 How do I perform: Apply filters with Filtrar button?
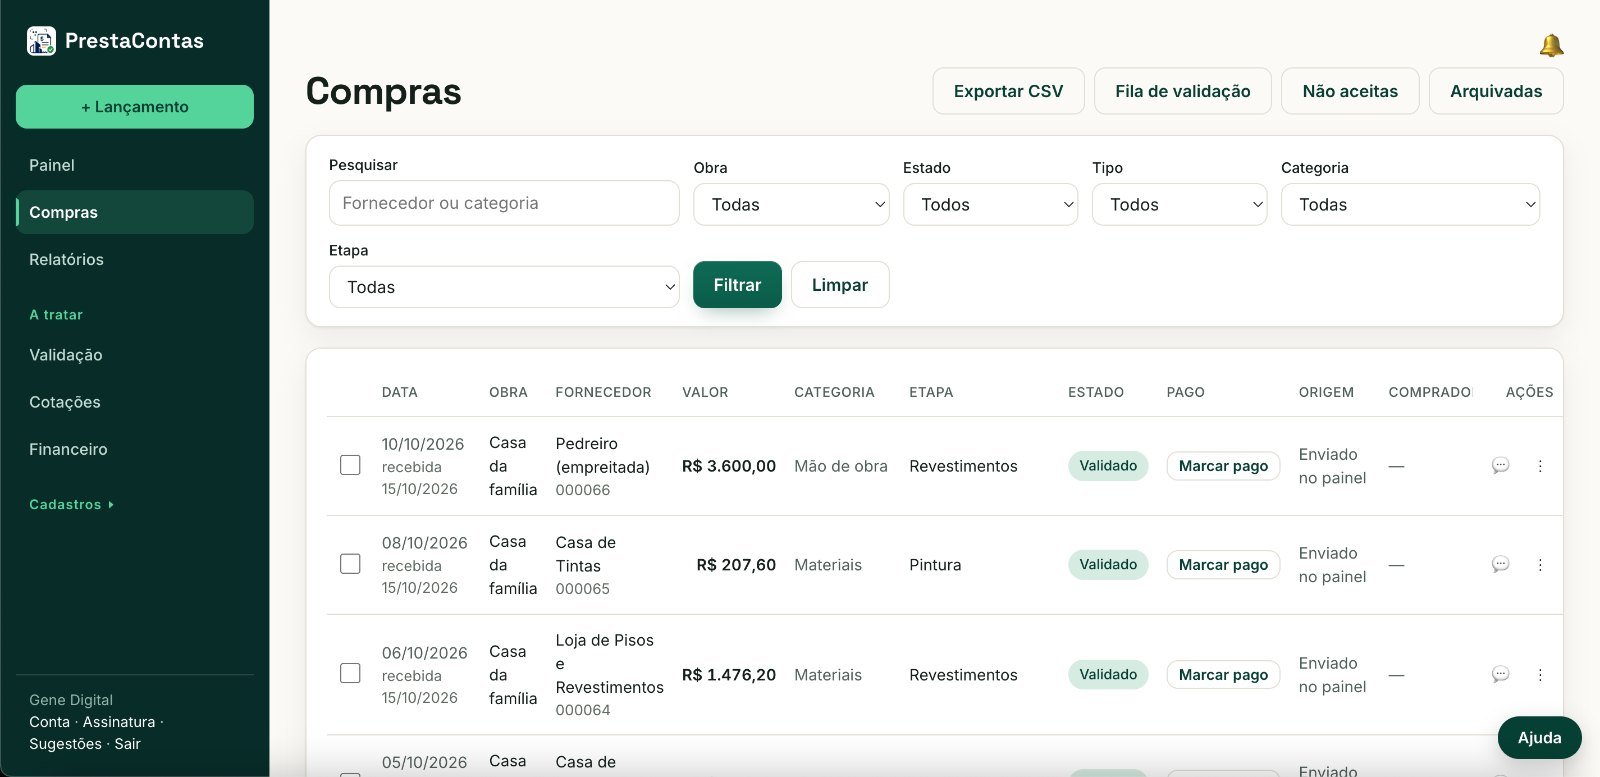click(737, 285)
